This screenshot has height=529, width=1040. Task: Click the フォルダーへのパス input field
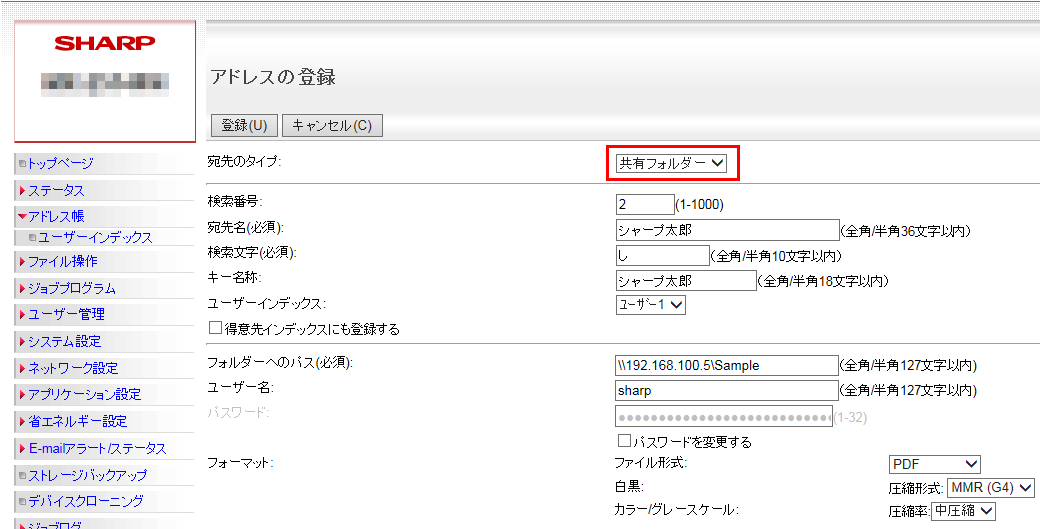(726, 365)
